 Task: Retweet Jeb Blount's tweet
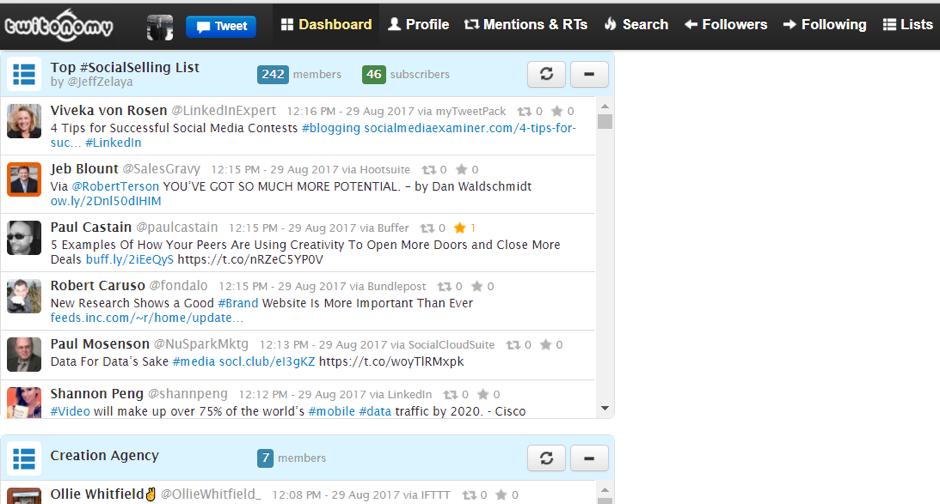pos(429,170)
